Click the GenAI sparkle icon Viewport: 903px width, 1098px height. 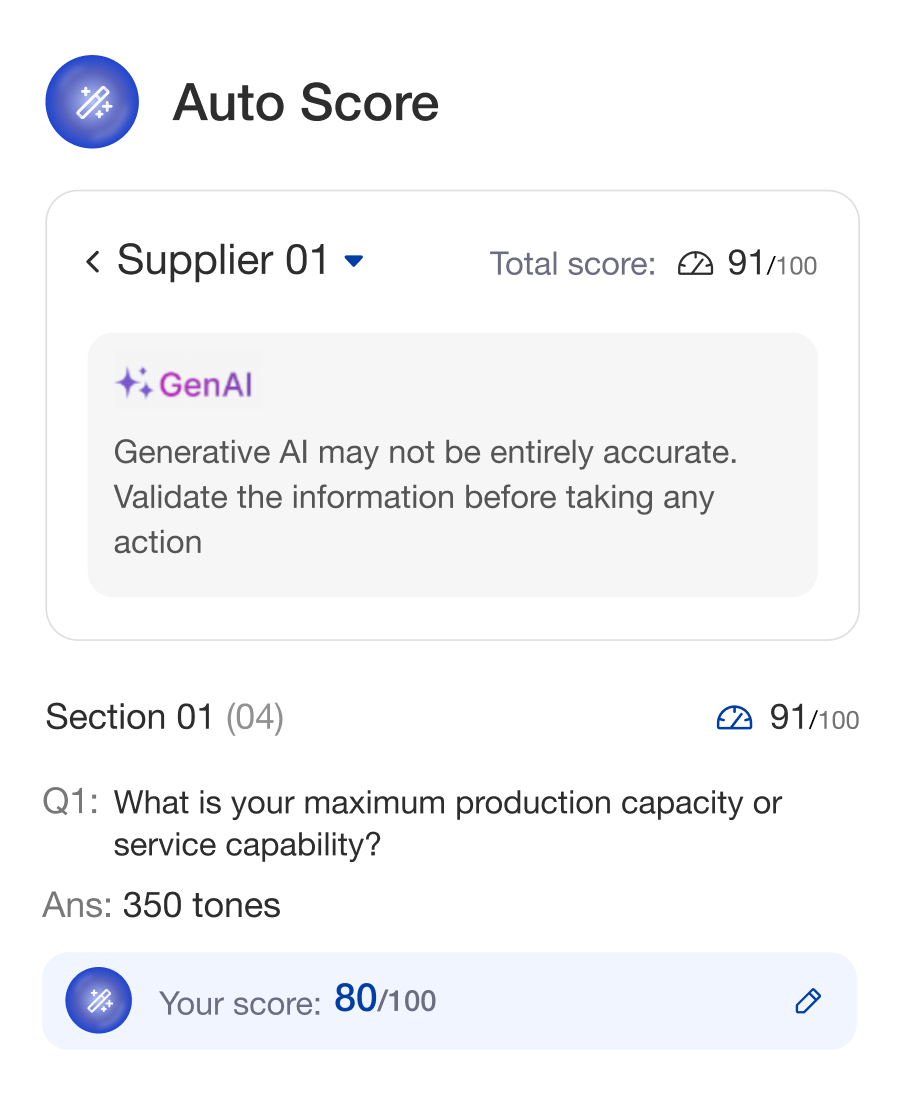point(133,383)
